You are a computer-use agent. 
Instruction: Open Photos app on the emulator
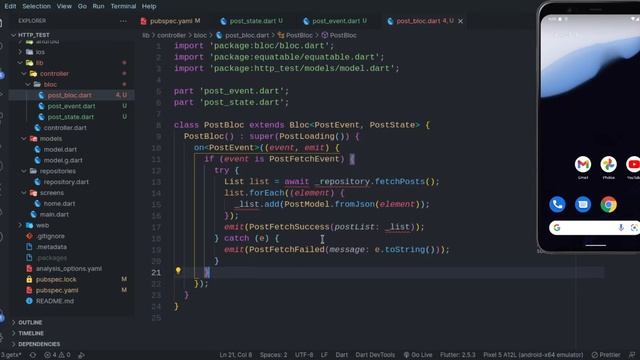coord(609,164)
